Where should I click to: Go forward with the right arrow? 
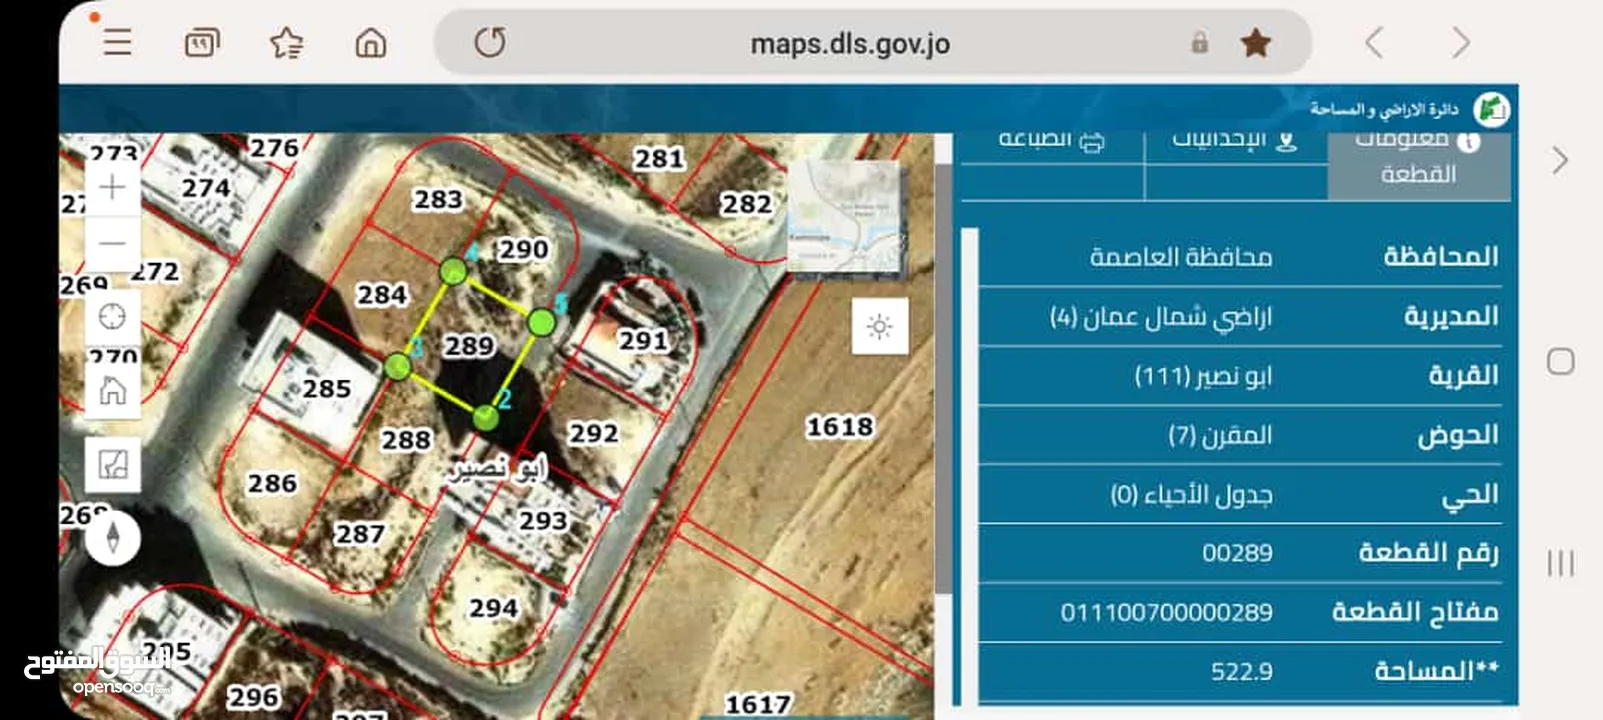(1461, 43)
